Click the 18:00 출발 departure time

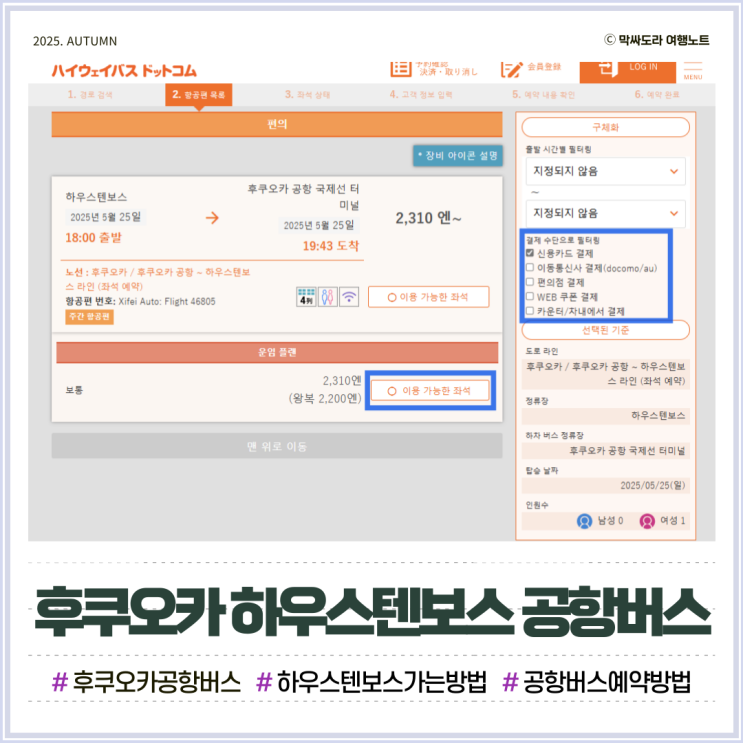point(93,237)
